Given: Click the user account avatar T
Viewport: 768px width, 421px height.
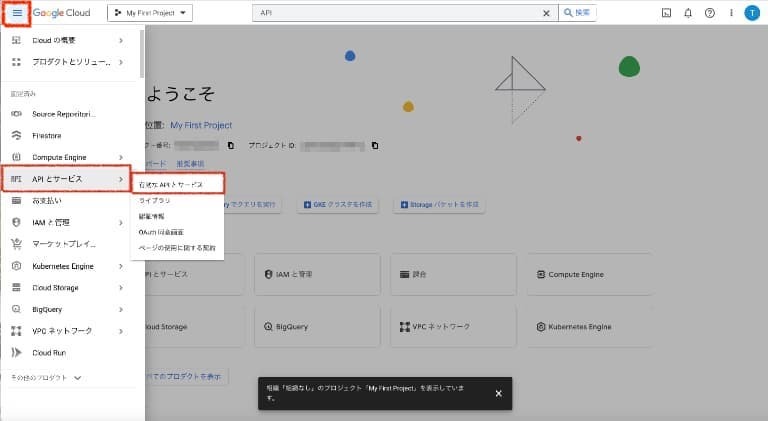Looking at the screenshot, I should tap(751, 14).
